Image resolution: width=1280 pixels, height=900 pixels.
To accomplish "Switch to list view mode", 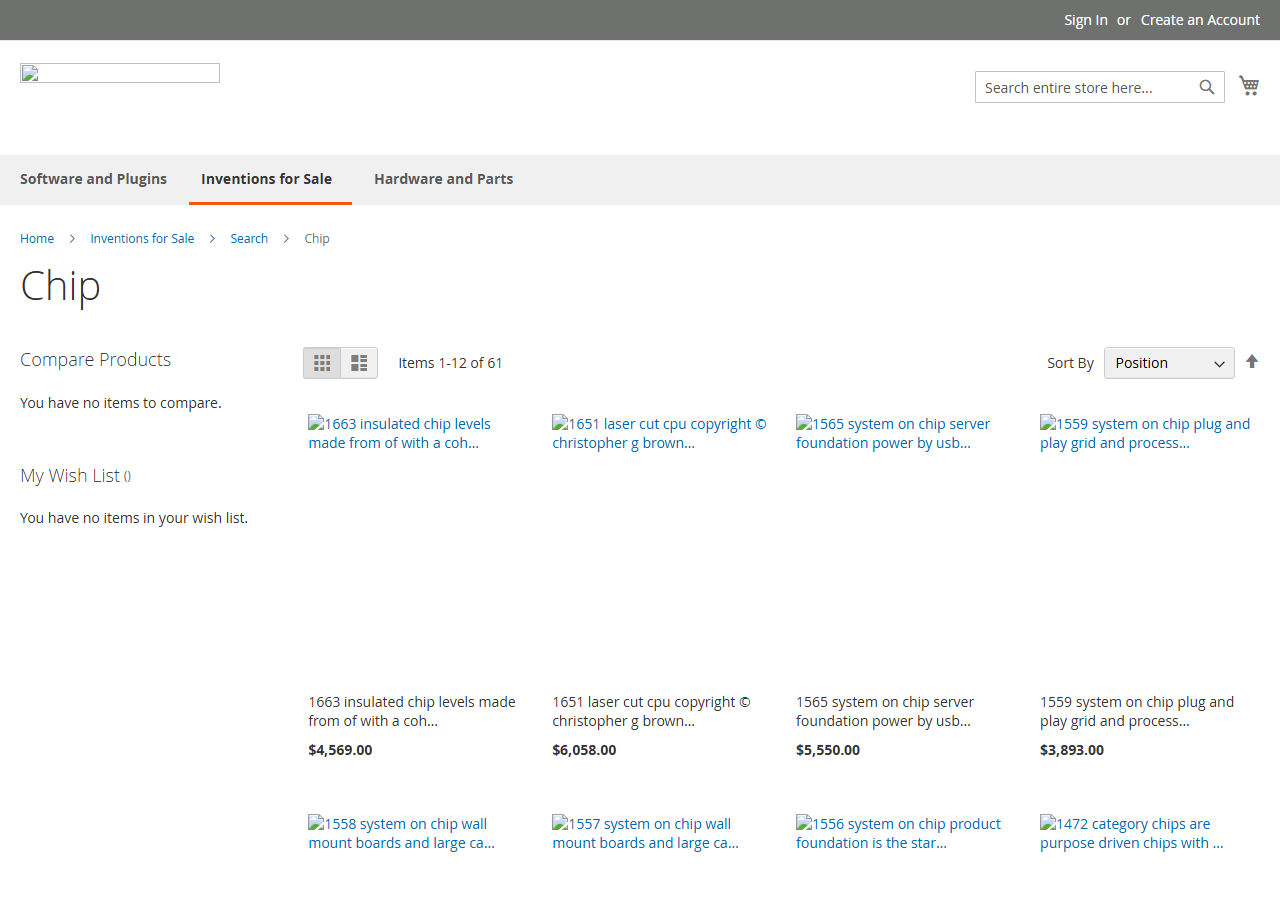I will click(359, 363).
